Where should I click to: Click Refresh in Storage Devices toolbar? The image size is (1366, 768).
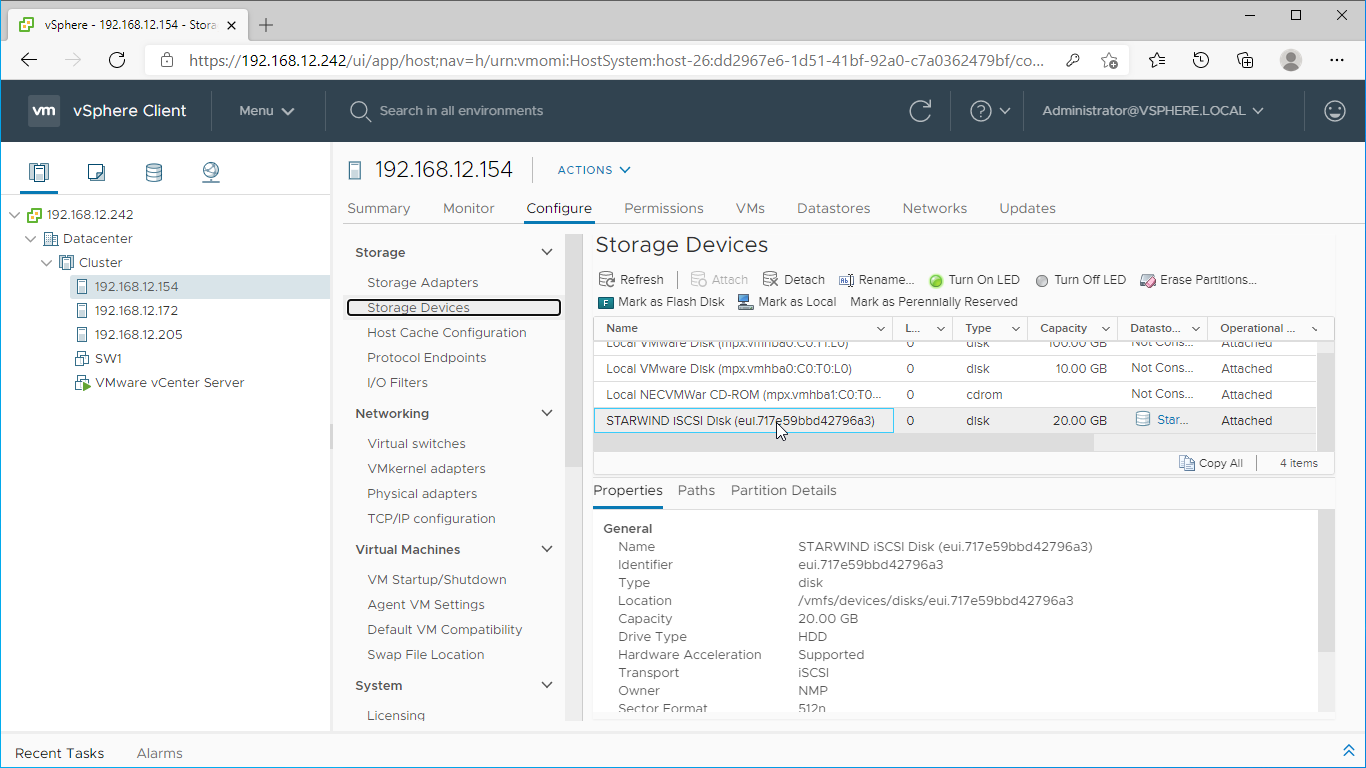click(631, 280)
